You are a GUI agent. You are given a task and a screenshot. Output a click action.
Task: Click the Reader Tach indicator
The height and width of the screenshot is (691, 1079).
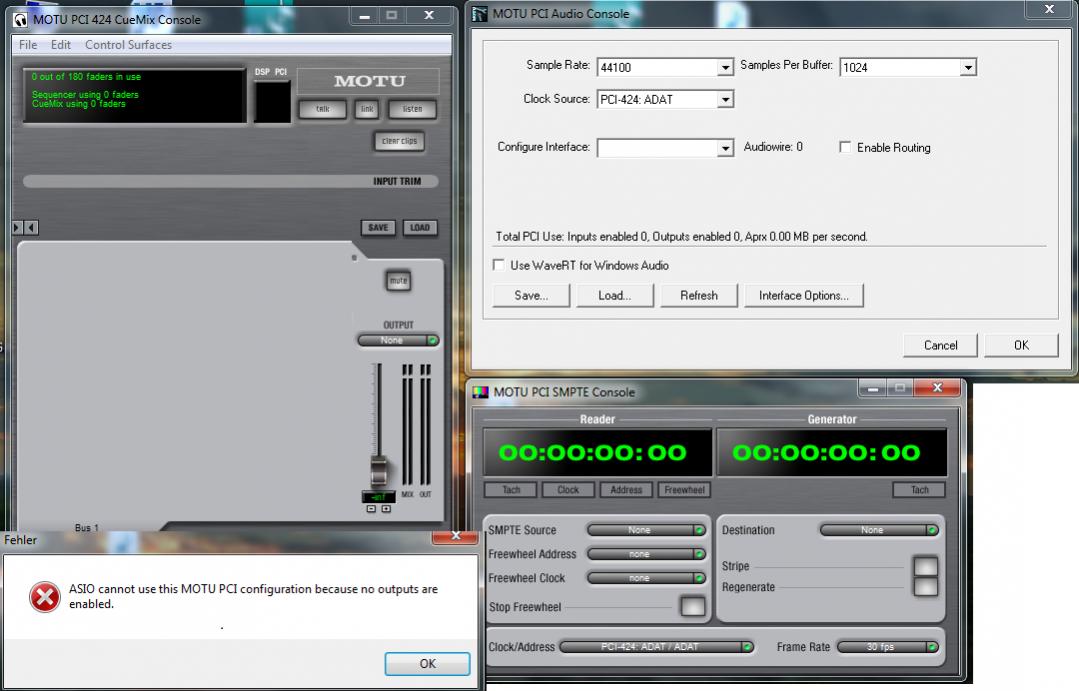(x=511, y=489)
